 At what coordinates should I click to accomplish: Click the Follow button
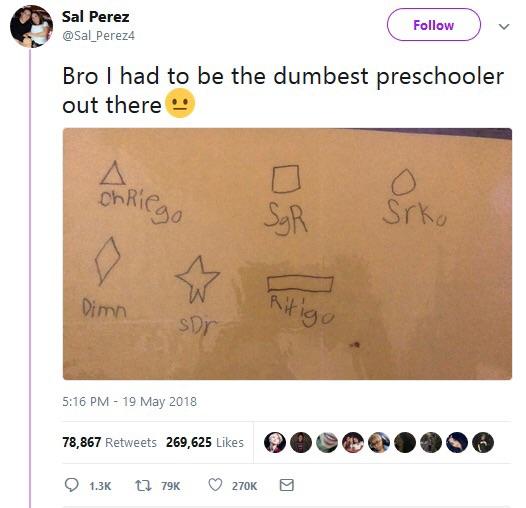[x=433, y=25]
